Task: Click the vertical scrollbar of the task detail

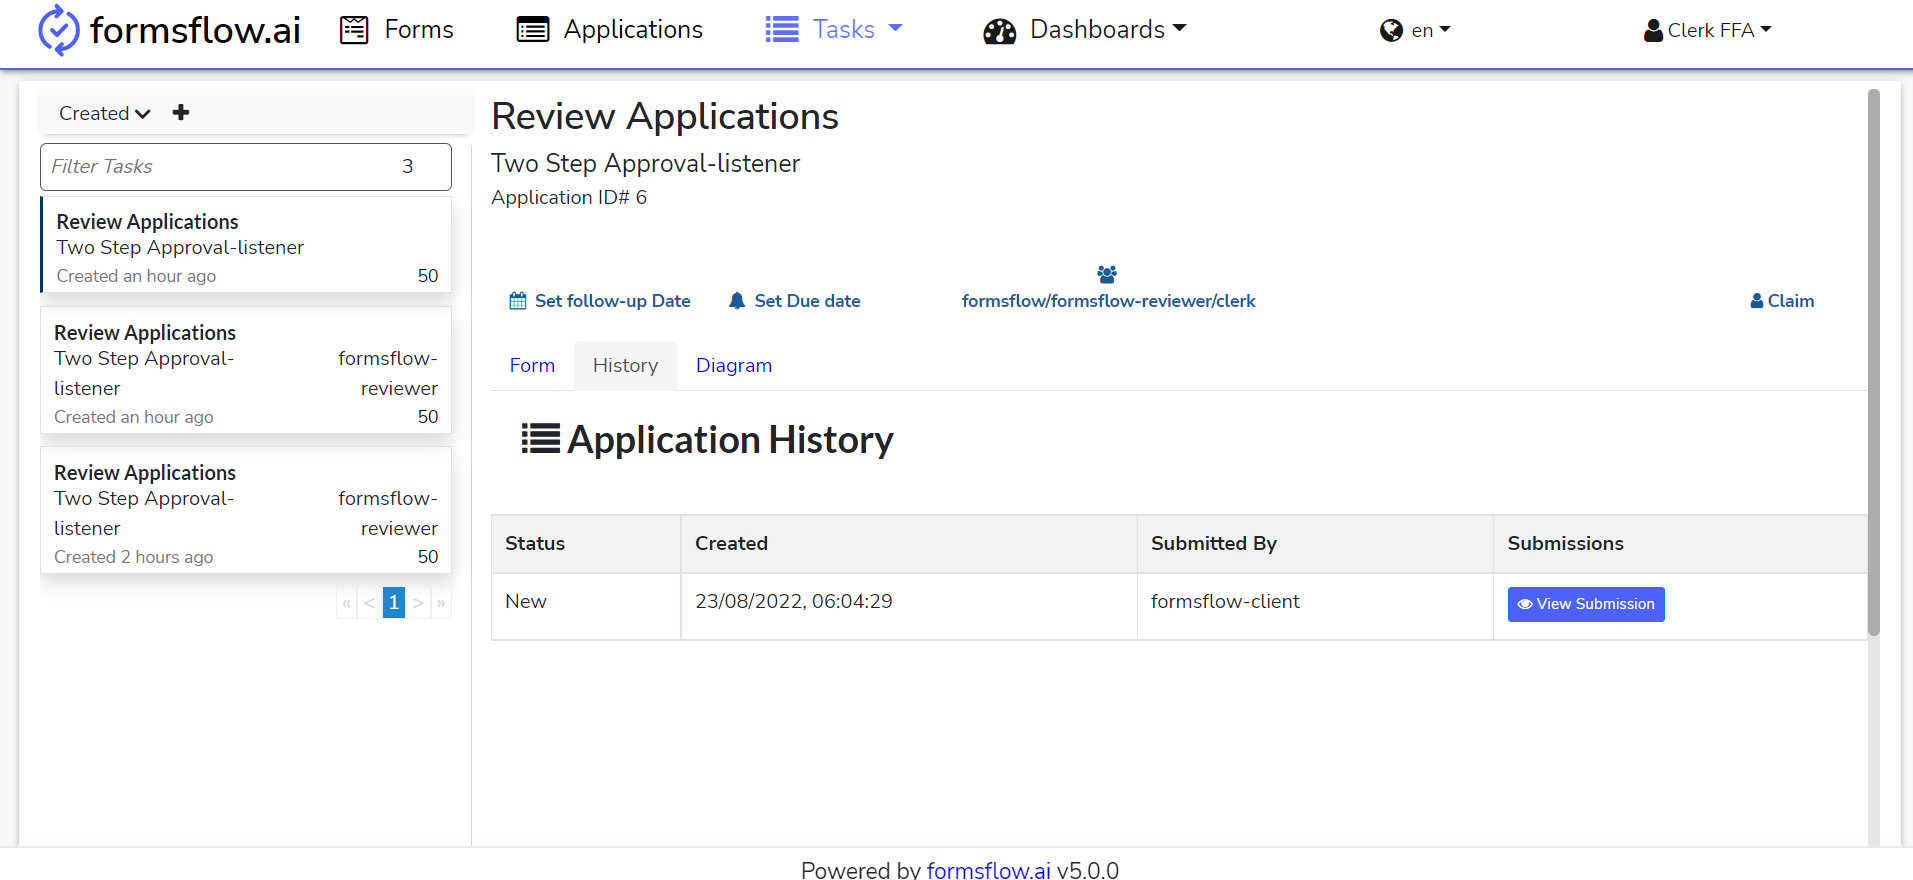Action: click(x=1873, y=362)
